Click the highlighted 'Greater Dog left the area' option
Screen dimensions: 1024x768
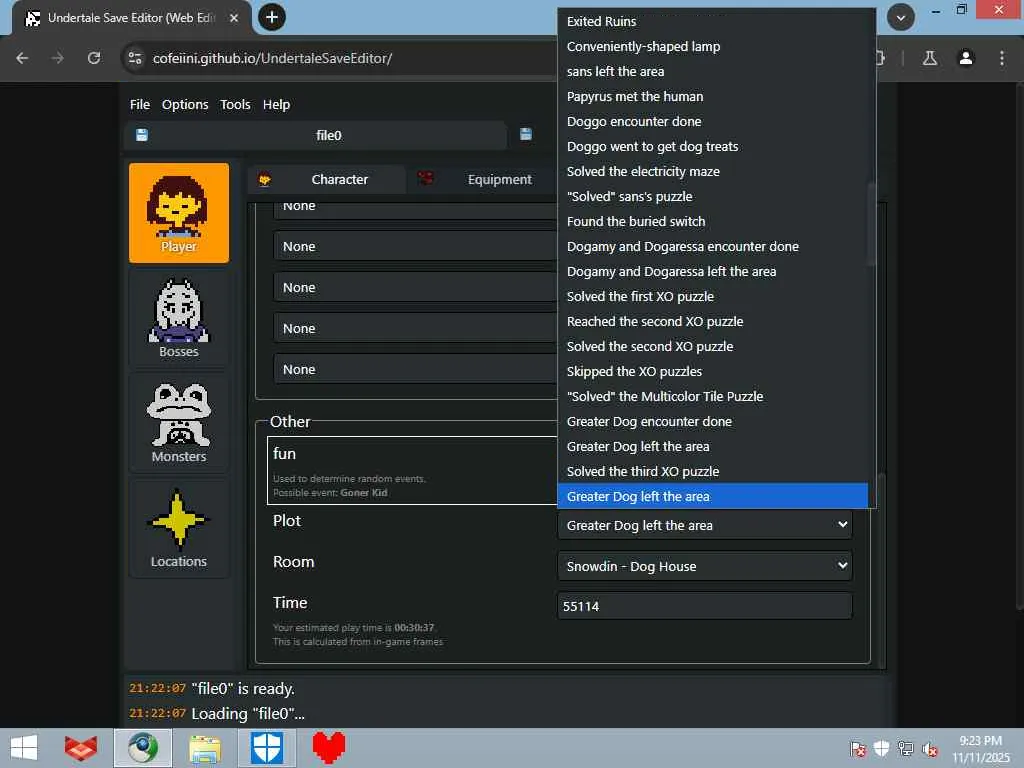tap(712, 496)
